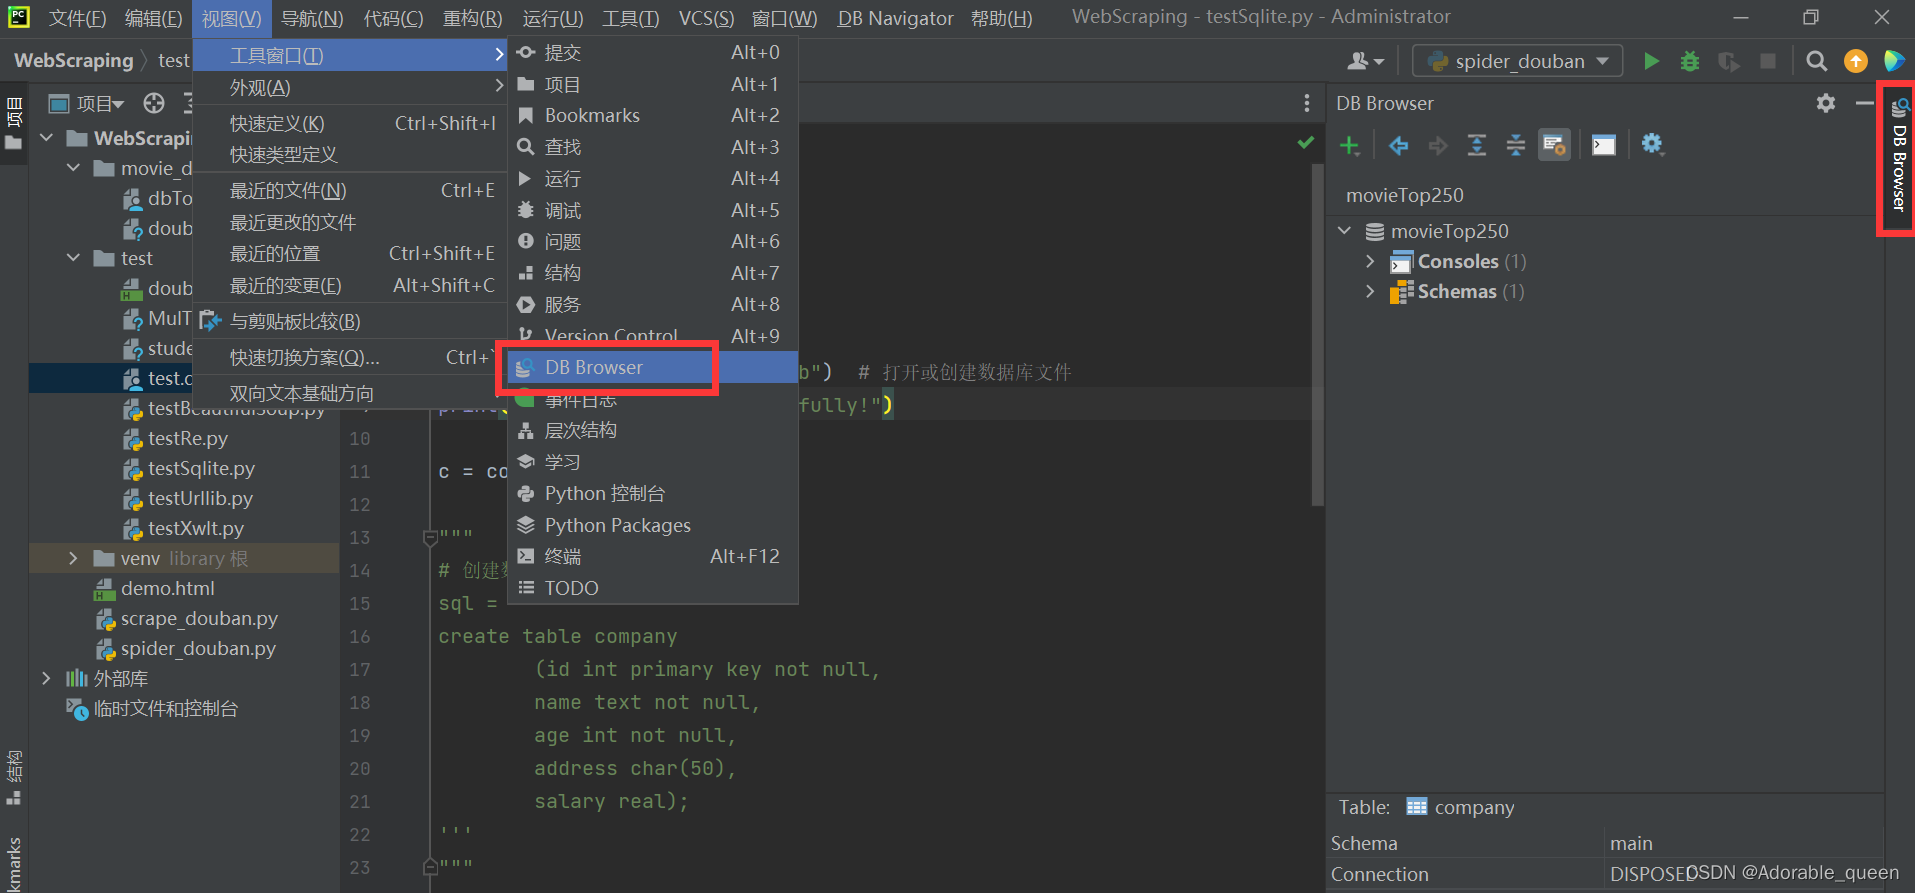Click Run with coverage icon
This screenshot has height=893, width=1915.
1729,61
